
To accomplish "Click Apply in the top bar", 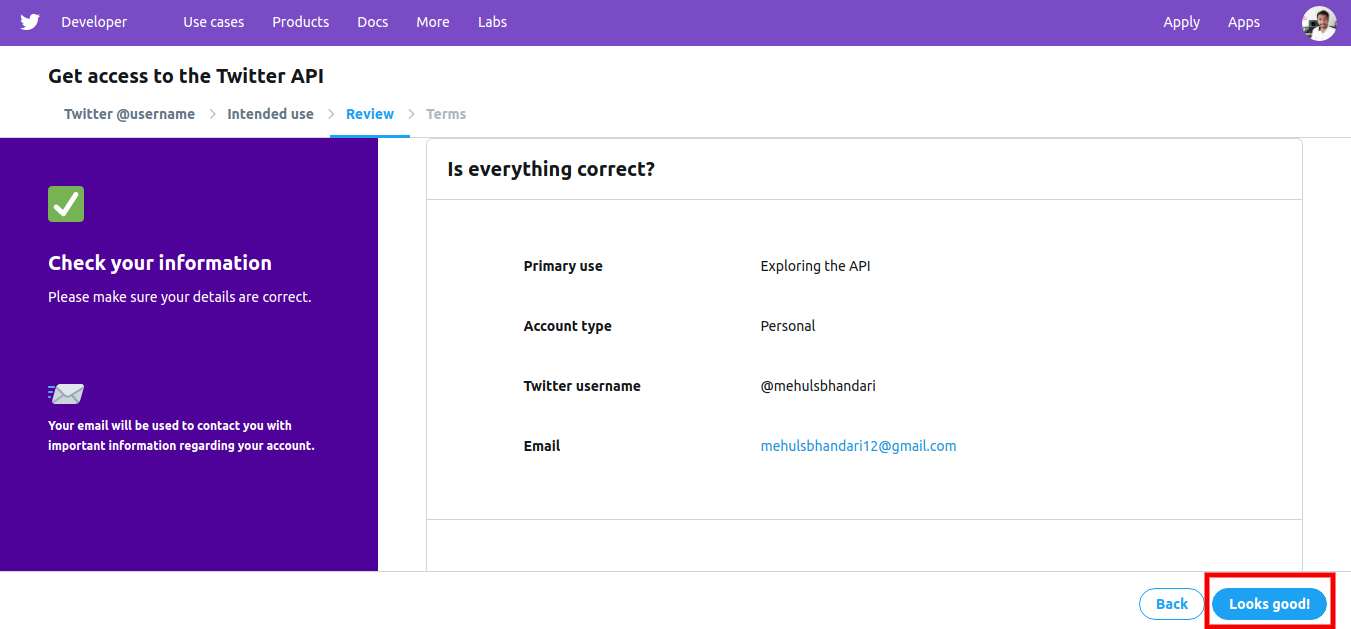I will 1181,22.
